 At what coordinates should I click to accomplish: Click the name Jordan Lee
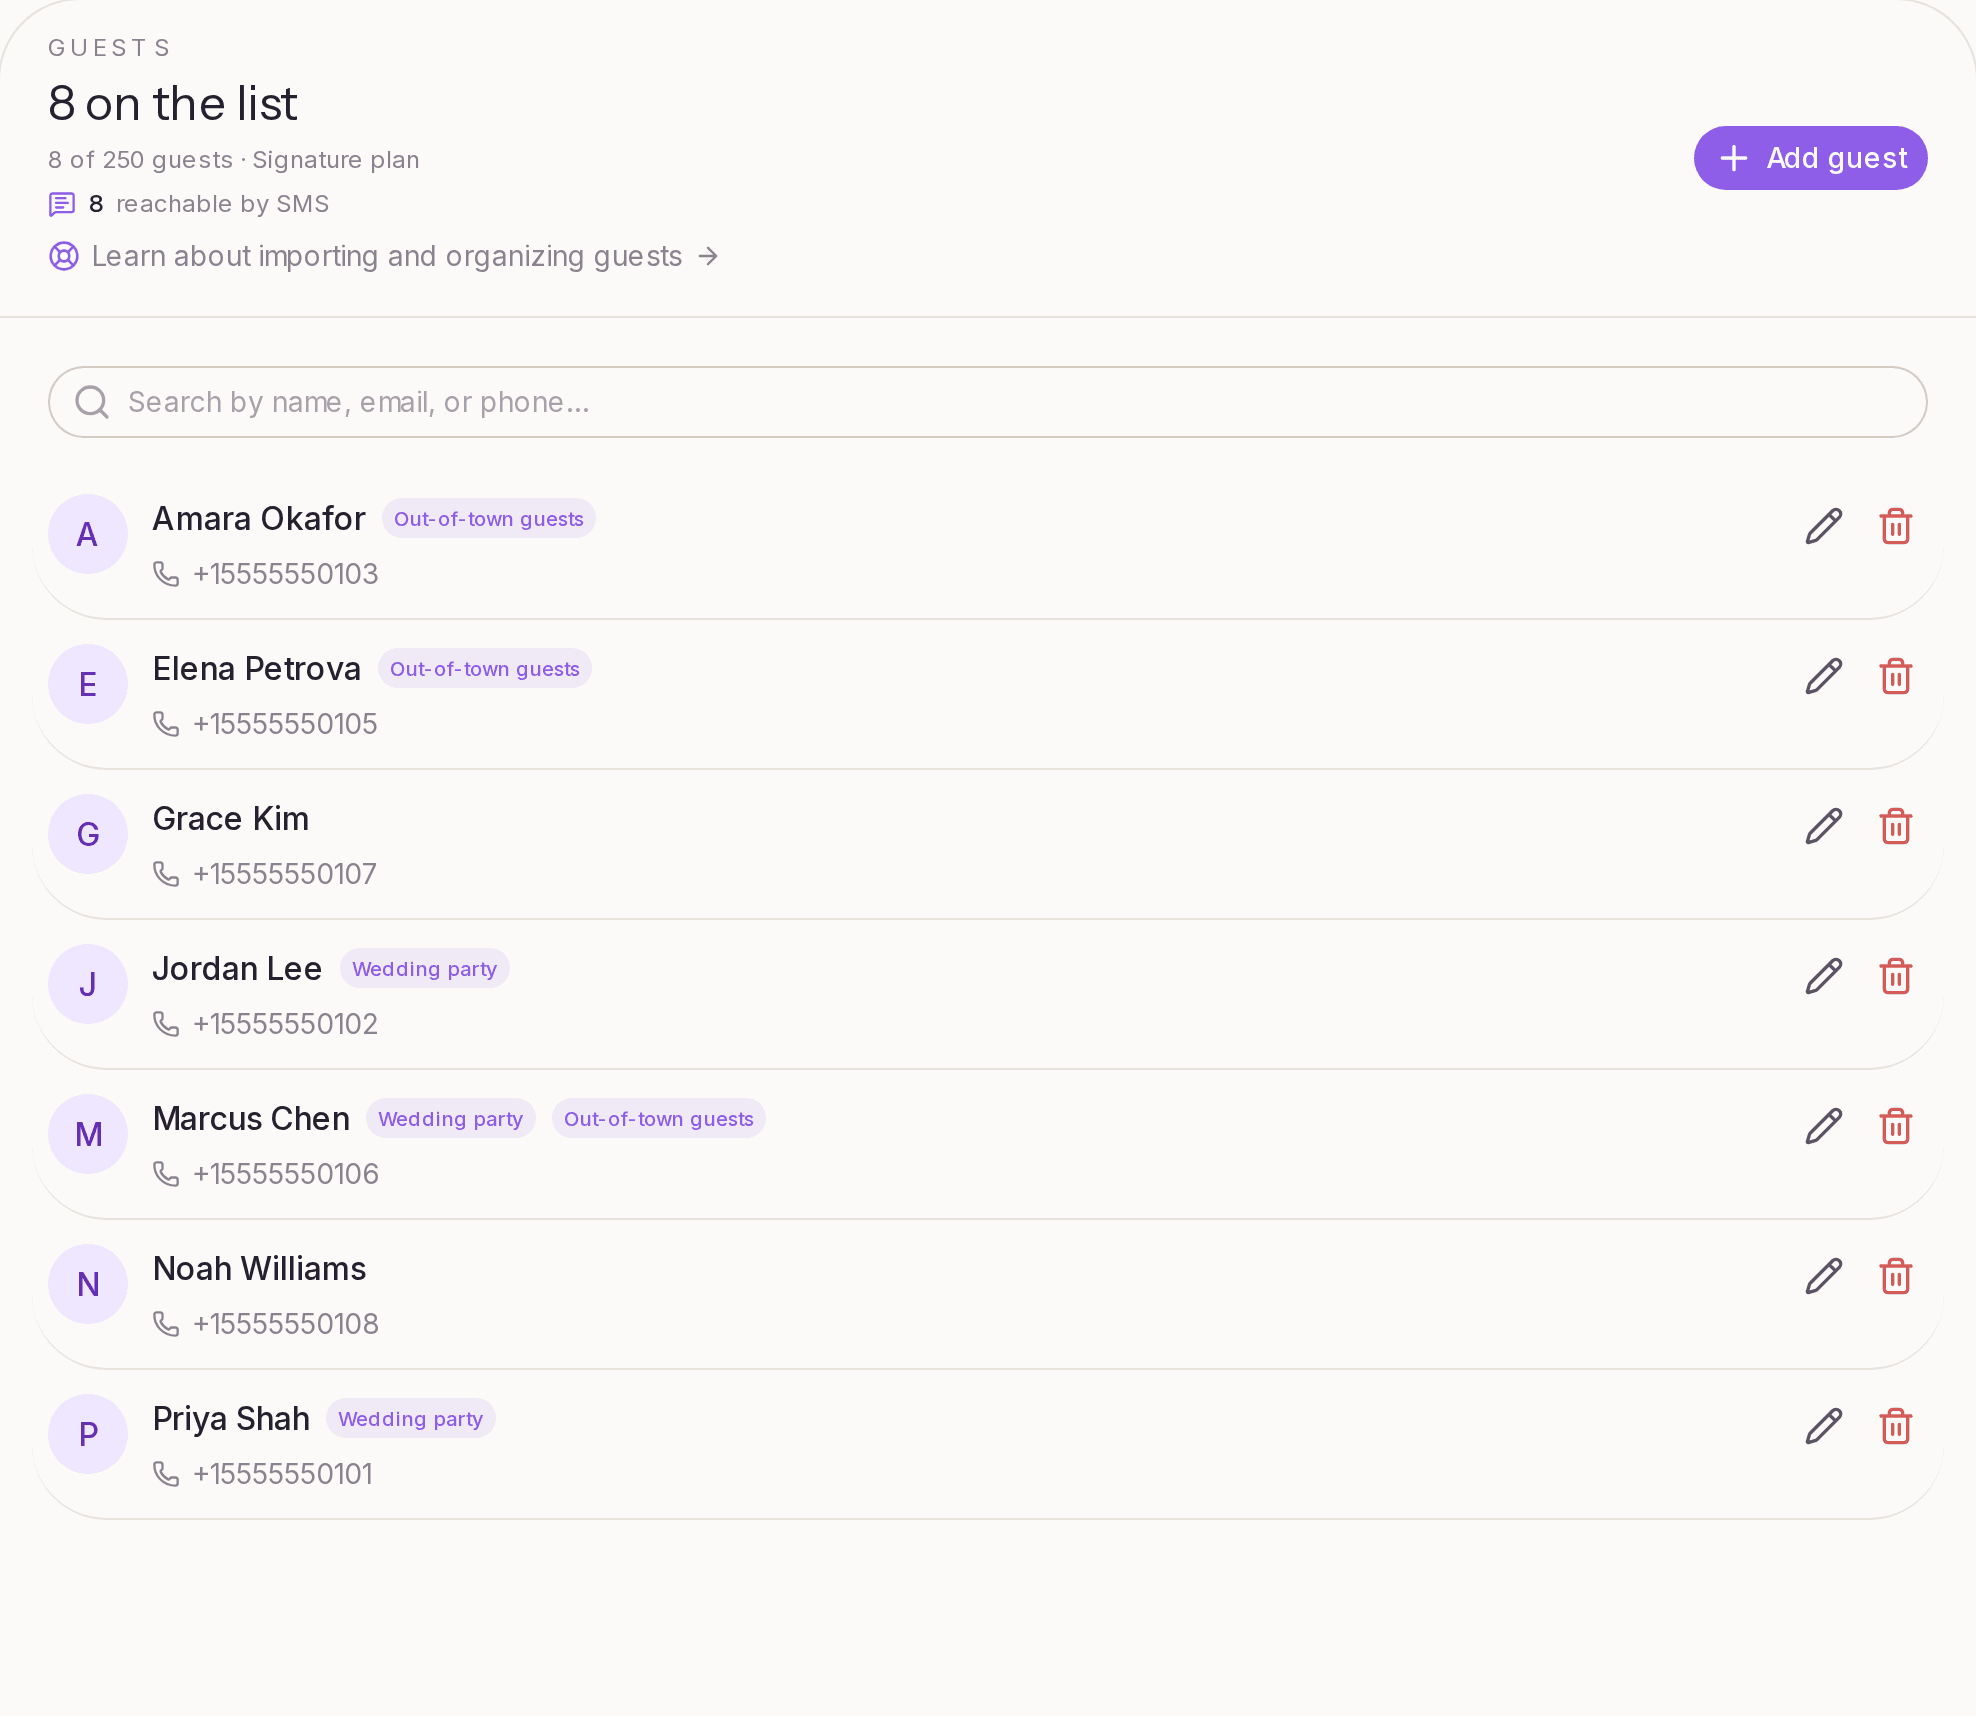tap(237, 969)
